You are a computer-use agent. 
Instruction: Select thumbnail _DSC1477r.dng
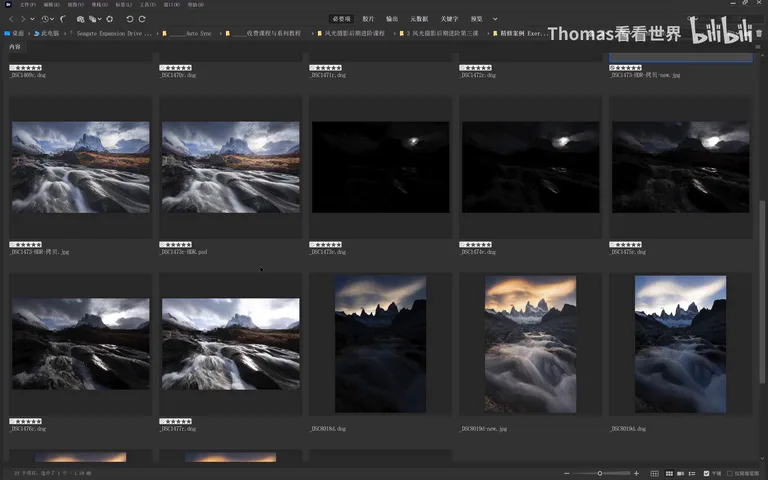pyautogui.click(x=231, y=344)
